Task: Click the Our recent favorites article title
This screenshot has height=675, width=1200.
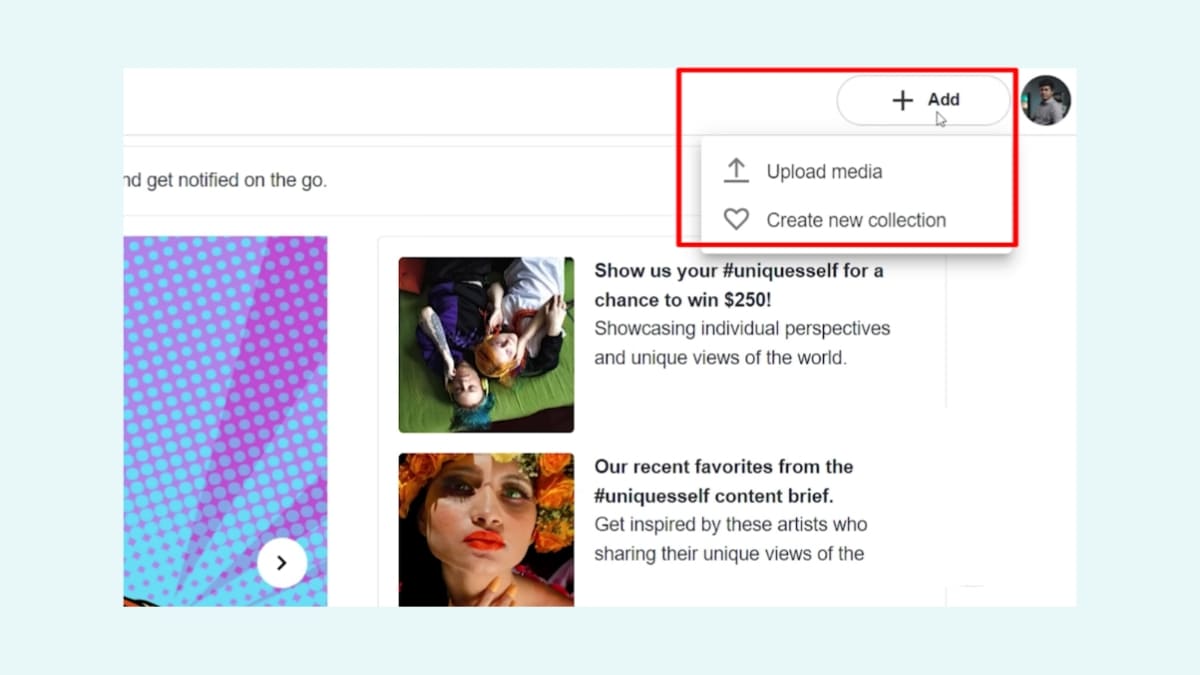Action: pos(724,480)
